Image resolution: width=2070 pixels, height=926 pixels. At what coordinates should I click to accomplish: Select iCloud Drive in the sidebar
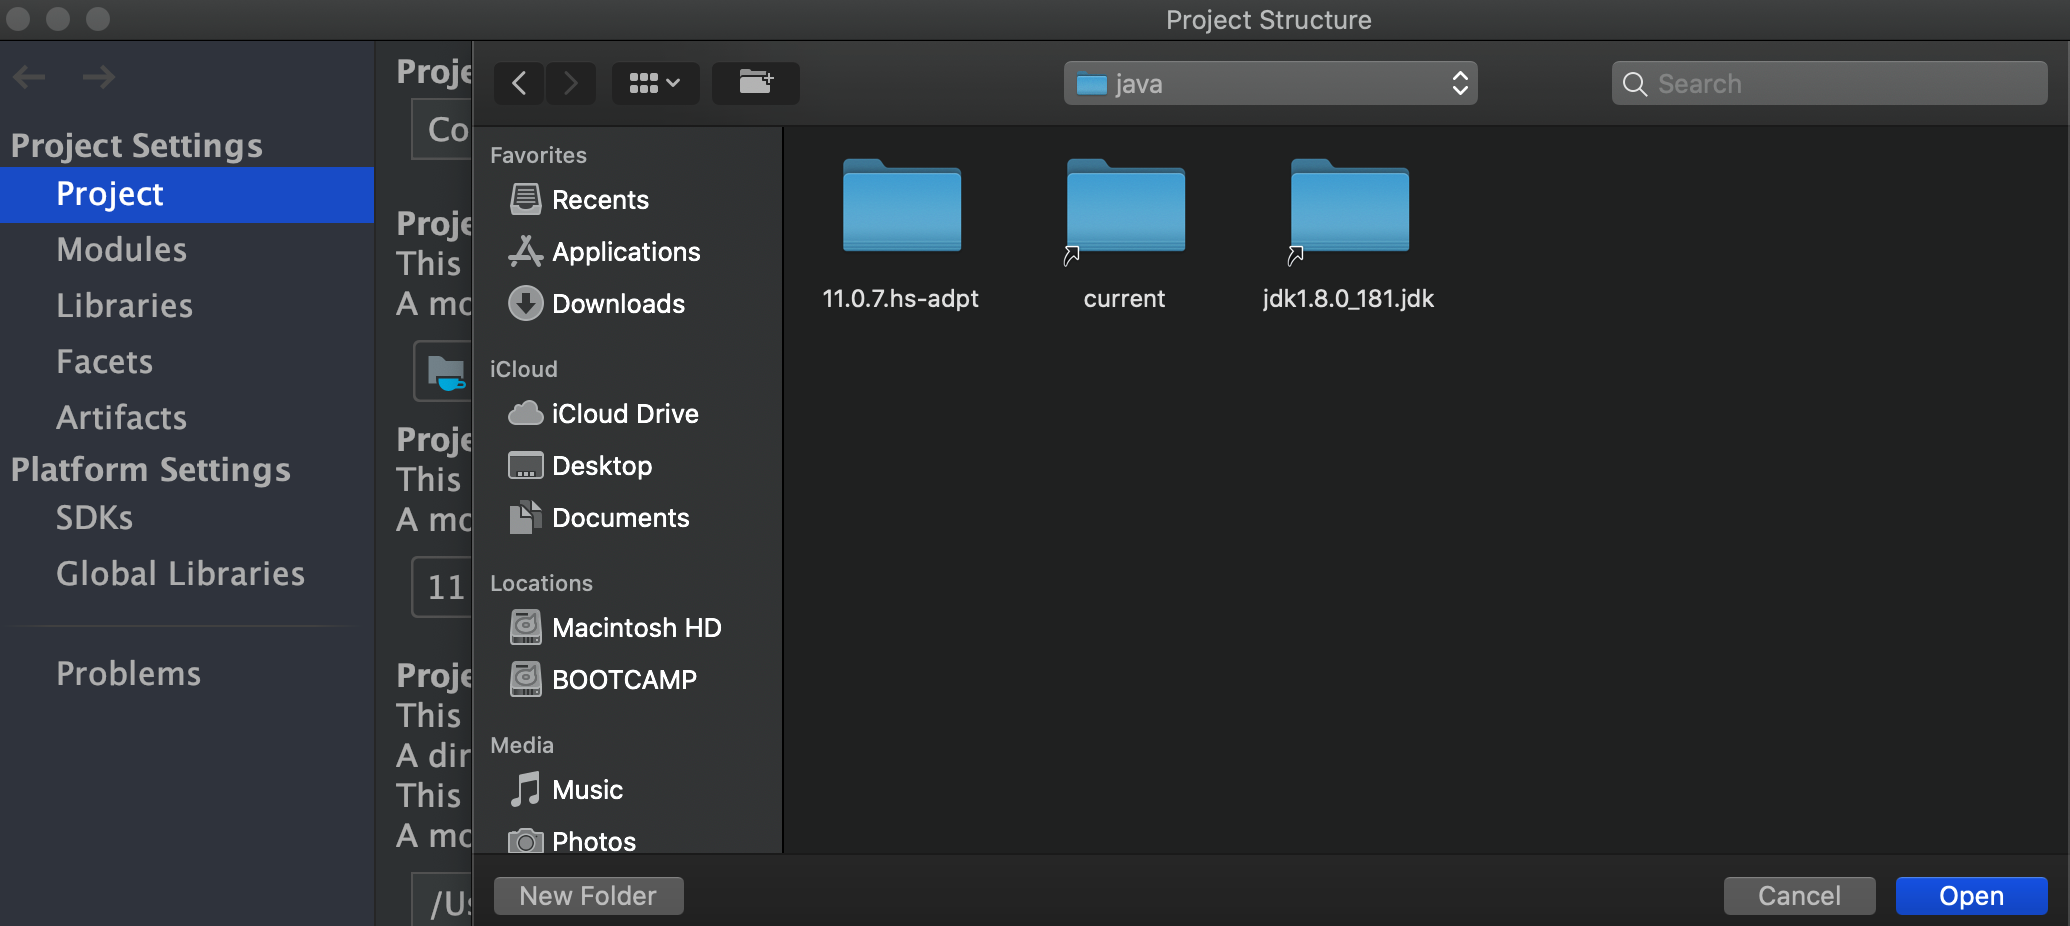pyautogui.click(x=625, y=413)
